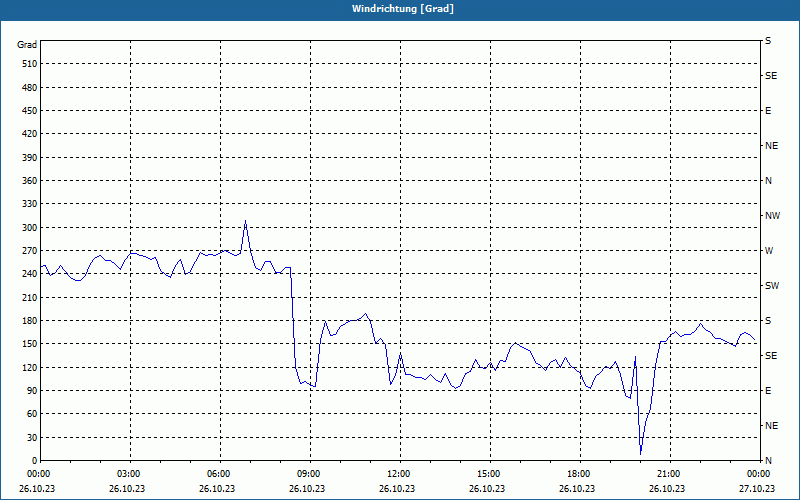Select the 330 y-axis value
This screenshot has width=800, height=500.
pos(30,204)
